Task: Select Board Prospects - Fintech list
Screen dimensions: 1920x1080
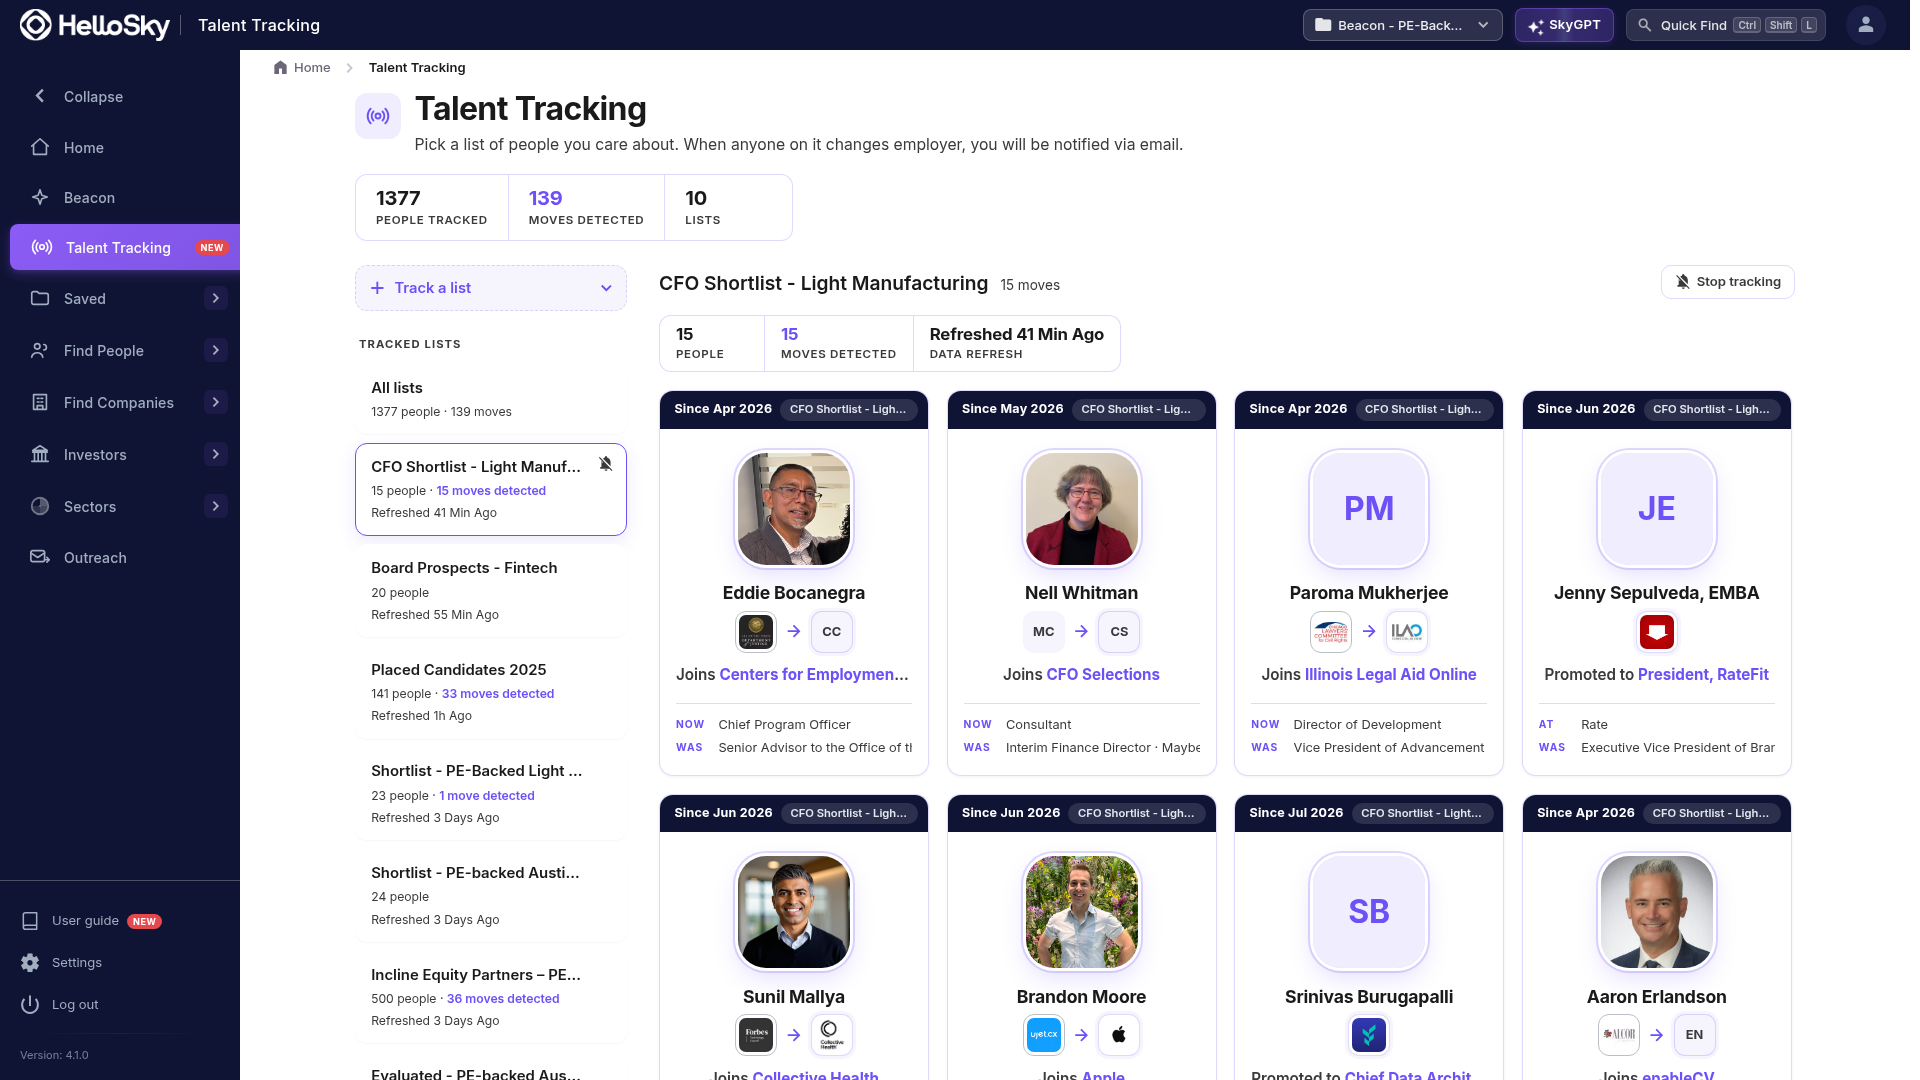Action: pos(491,590)
